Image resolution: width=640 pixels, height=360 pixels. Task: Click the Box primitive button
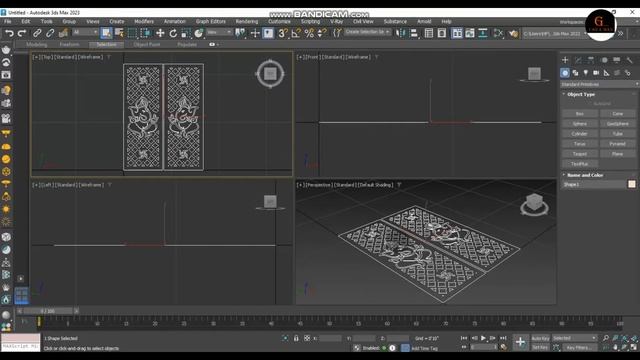[580, 114]
